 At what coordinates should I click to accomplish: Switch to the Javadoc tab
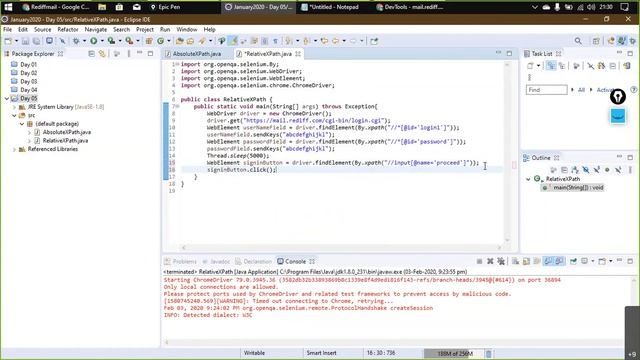click(x=216, y=262)
